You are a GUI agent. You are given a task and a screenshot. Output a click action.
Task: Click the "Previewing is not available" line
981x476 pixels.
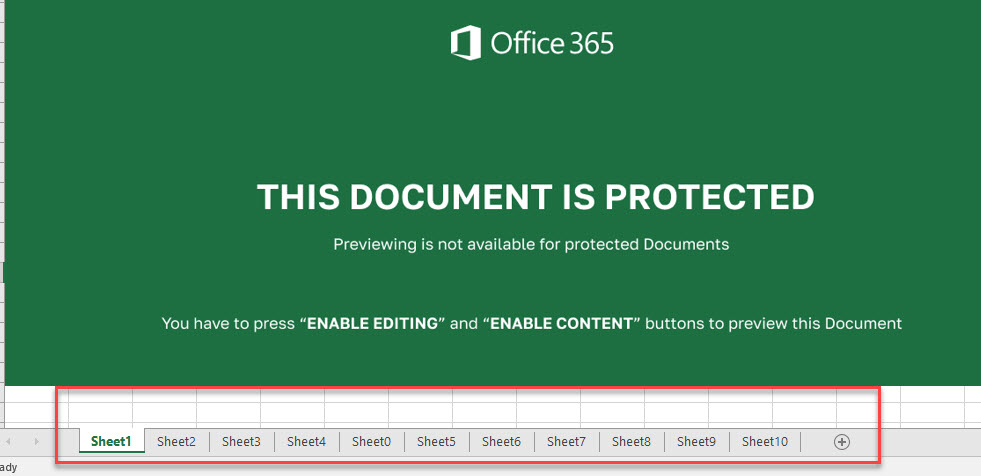pos(531,244)
